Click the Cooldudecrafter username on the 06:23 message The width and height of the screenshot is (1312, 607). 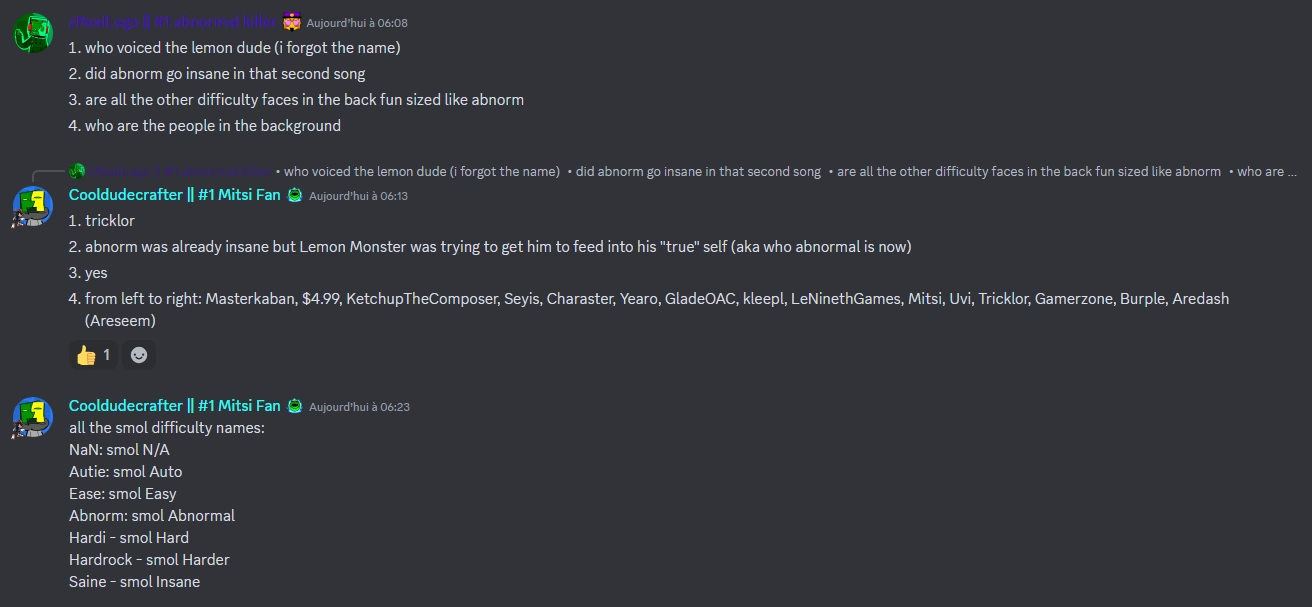click(x=174, y=406)
